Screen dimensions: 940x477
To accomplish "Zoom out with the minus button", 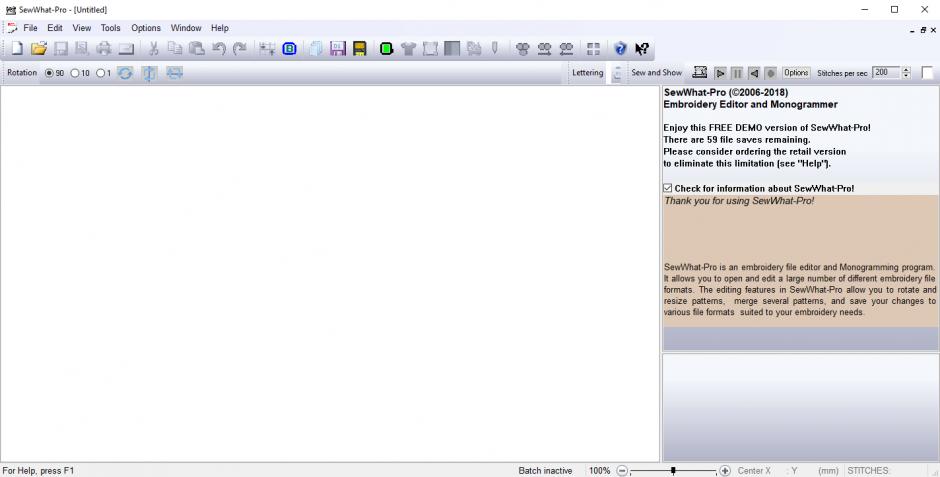I will [622, 471].
